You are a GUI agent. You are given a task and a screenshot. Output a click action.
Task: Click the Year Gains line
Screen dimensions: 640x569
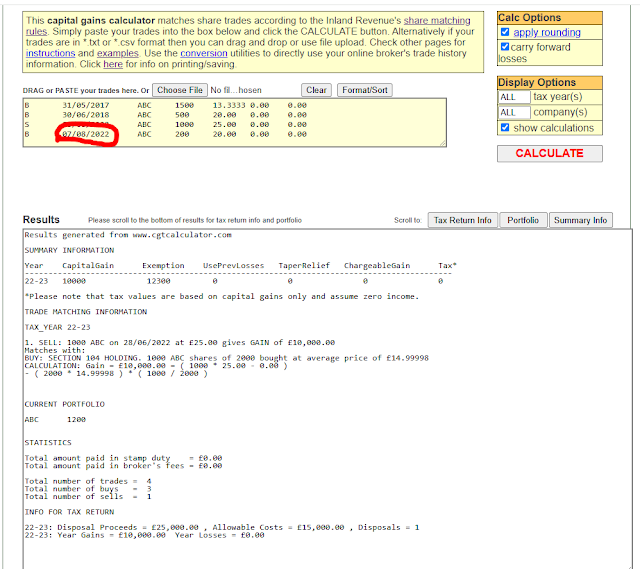pyautogui.click(x=144, y=535)
